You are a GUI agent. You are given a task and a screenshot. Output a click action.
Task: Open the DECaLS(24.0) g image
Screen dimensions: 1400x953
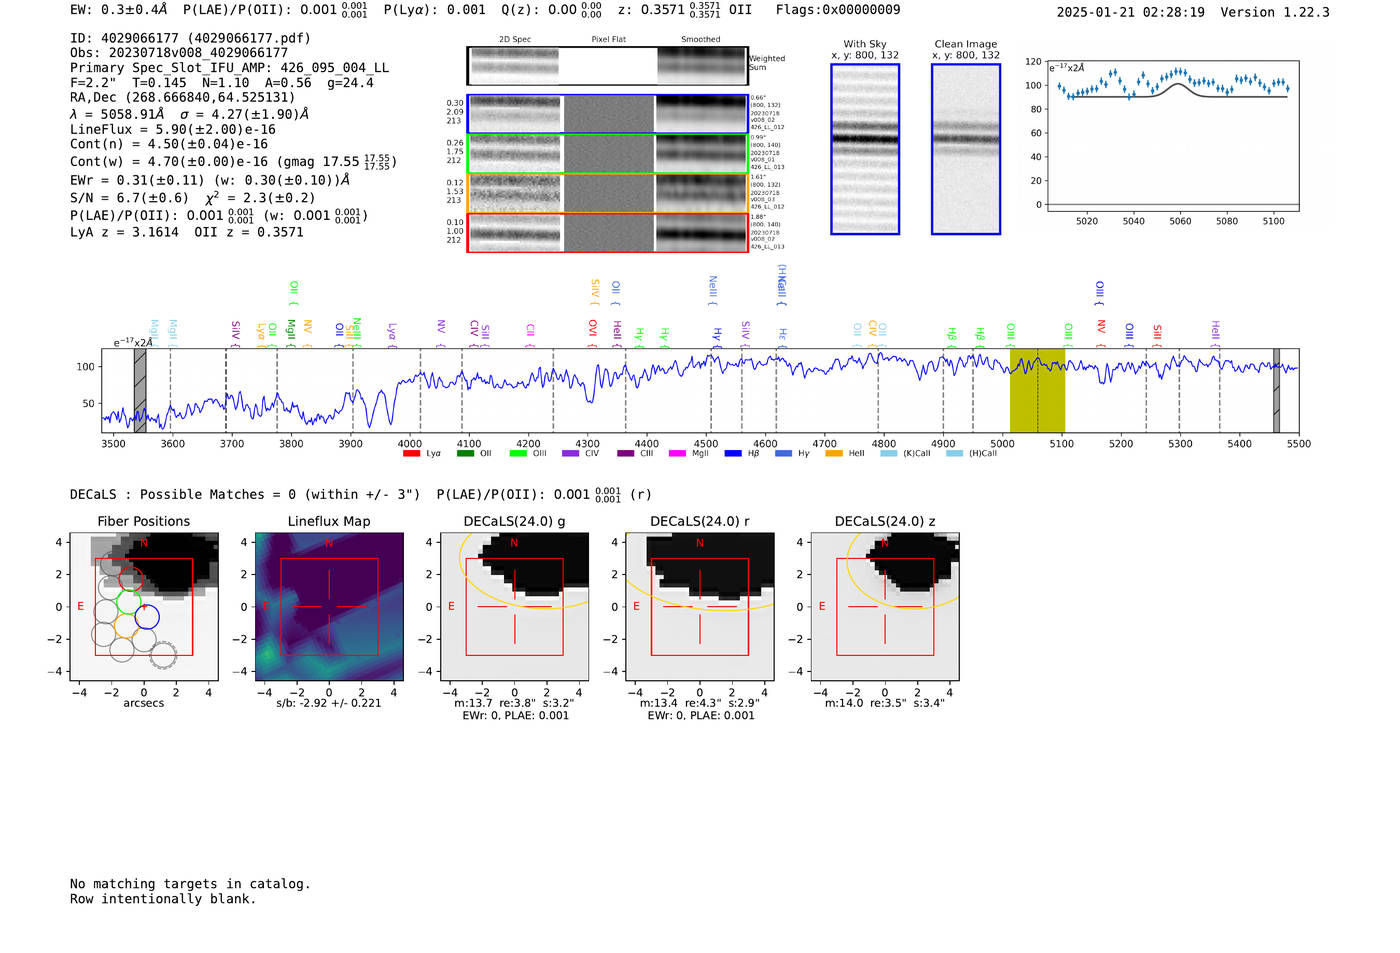point(514,606)
